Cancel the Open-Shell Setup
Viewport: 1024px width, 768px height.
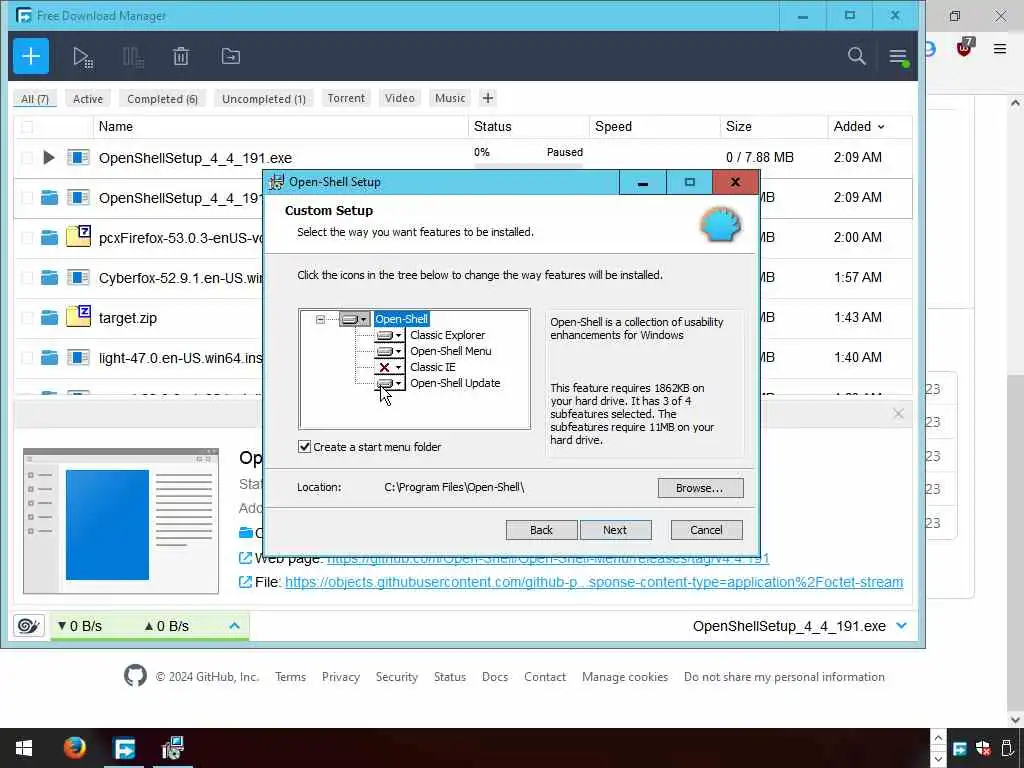[707, 530]
